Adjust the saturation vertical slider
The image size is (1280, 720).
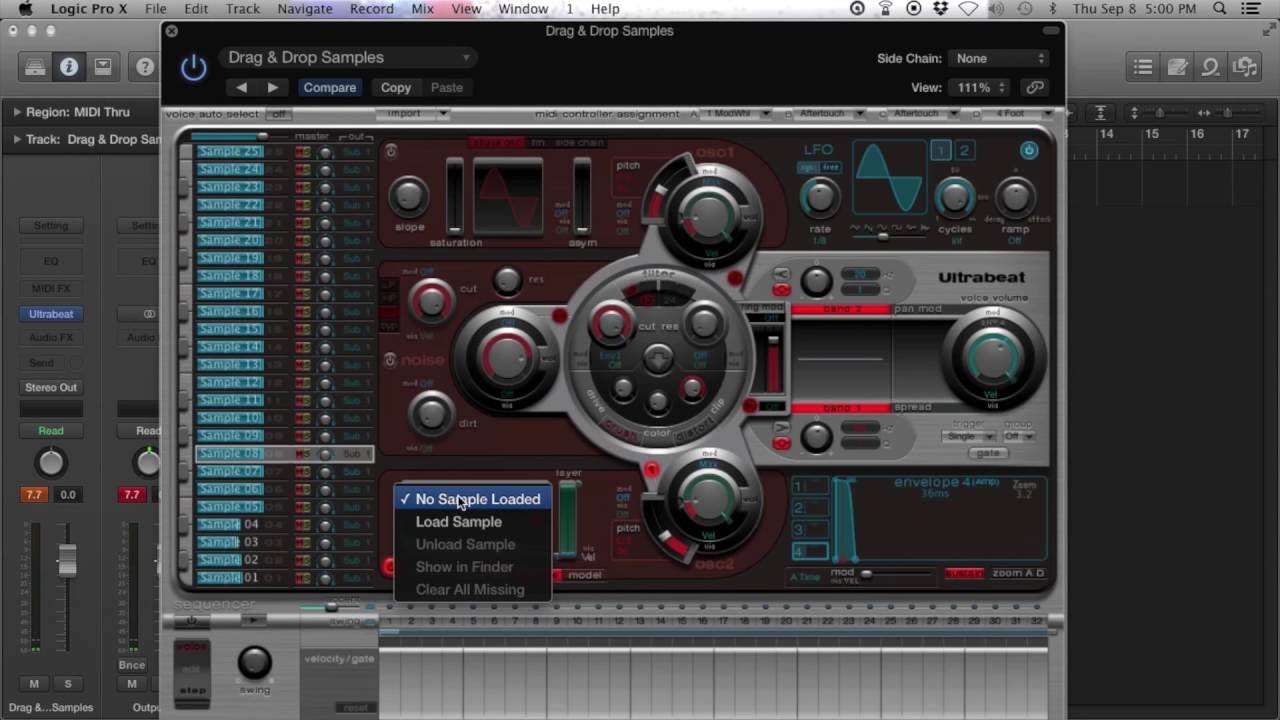click(x=455, y=195)
